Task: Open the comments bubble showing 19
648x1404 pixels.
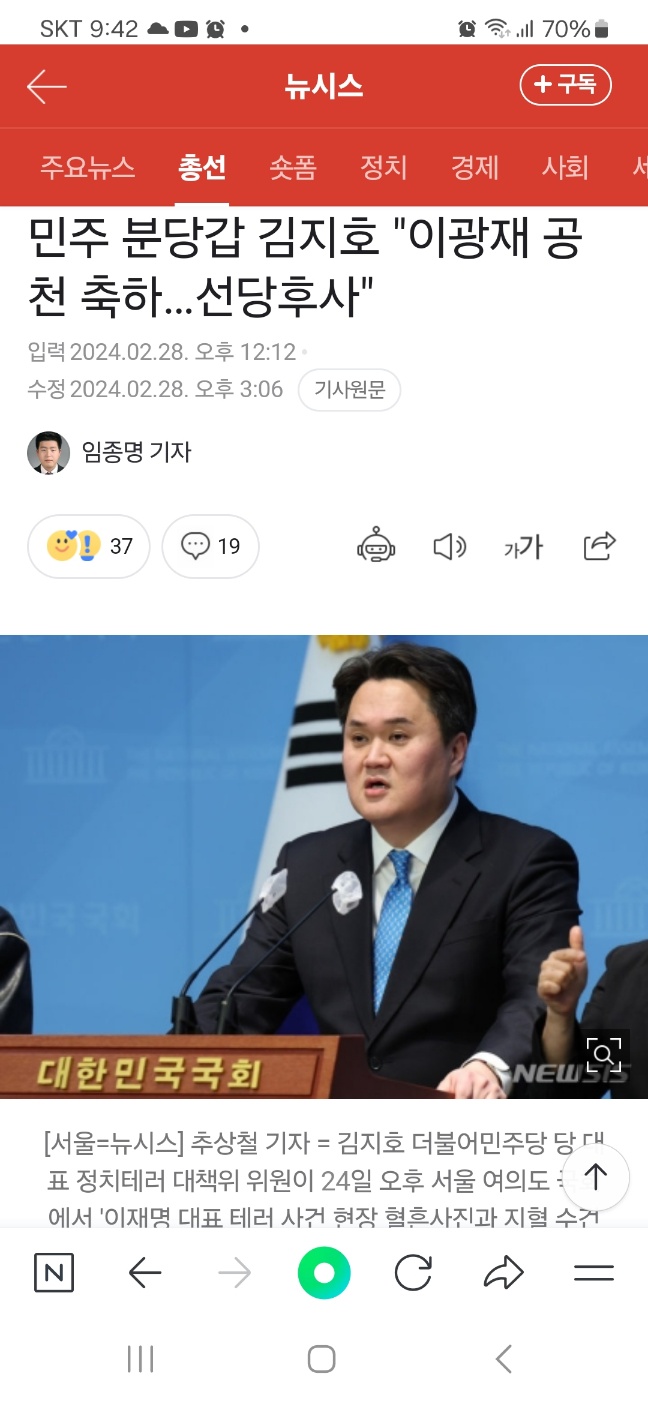Action: coord(210,546)
